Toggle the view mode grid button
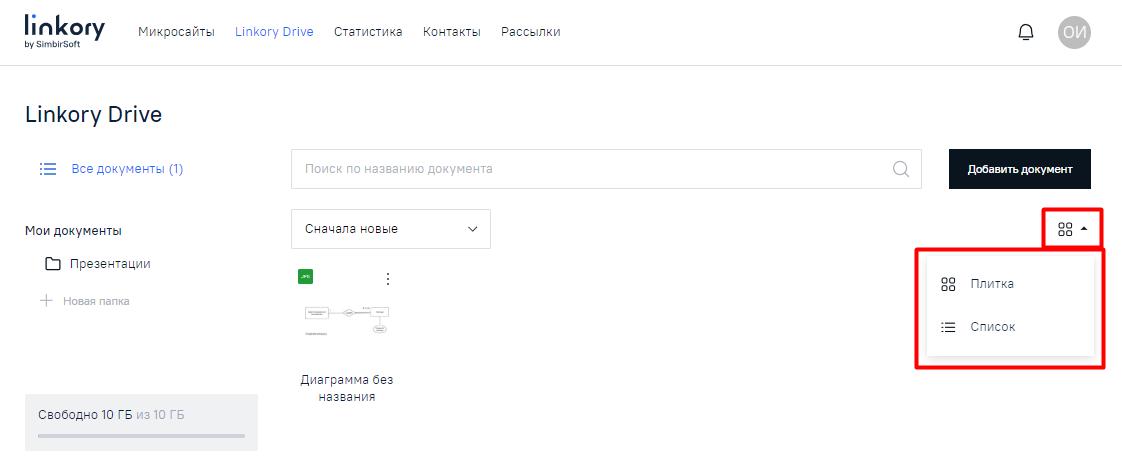 coord(1072,229)
